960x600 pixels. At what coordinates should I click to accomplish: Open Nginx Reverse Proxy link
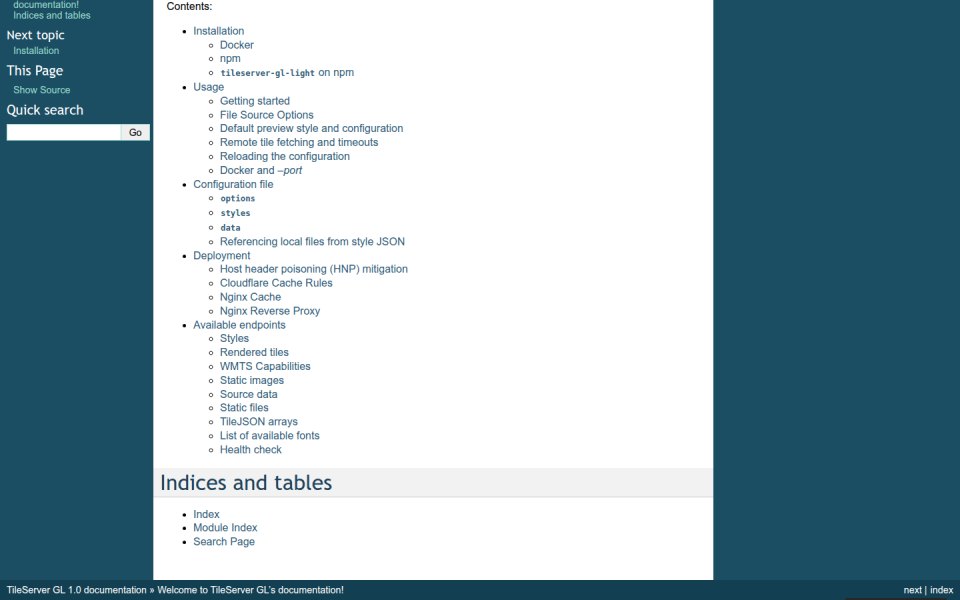tap(270, 311)
